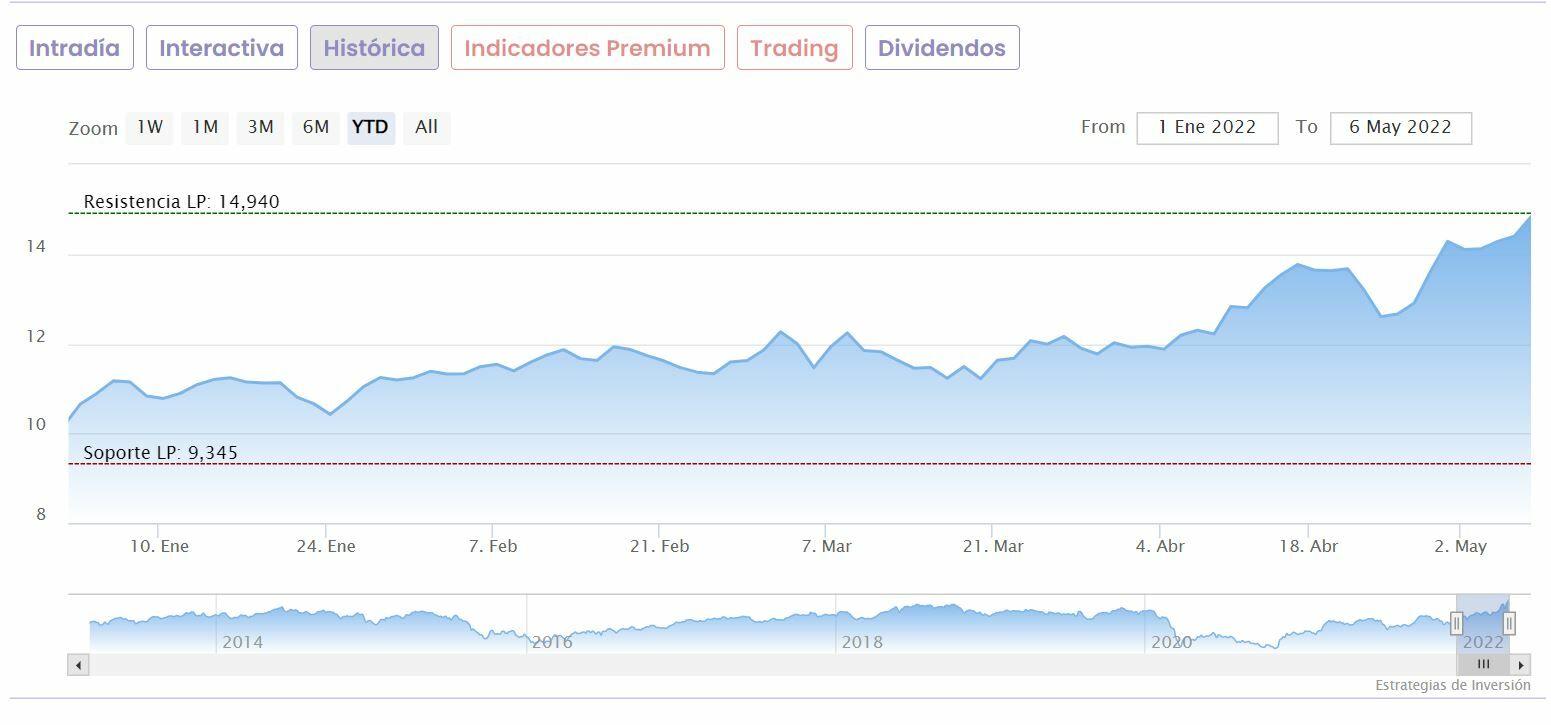Click the navigator scrollbar left arrow
The image size is (1551, 725).
pyautogui.click(x=79, y=664)
